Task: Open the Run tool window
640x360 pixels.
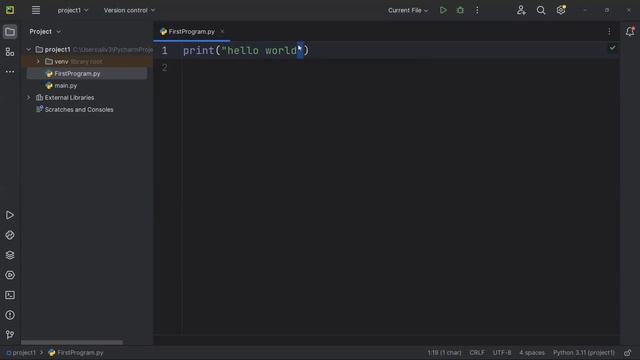Action: click(x=10, y=215)
